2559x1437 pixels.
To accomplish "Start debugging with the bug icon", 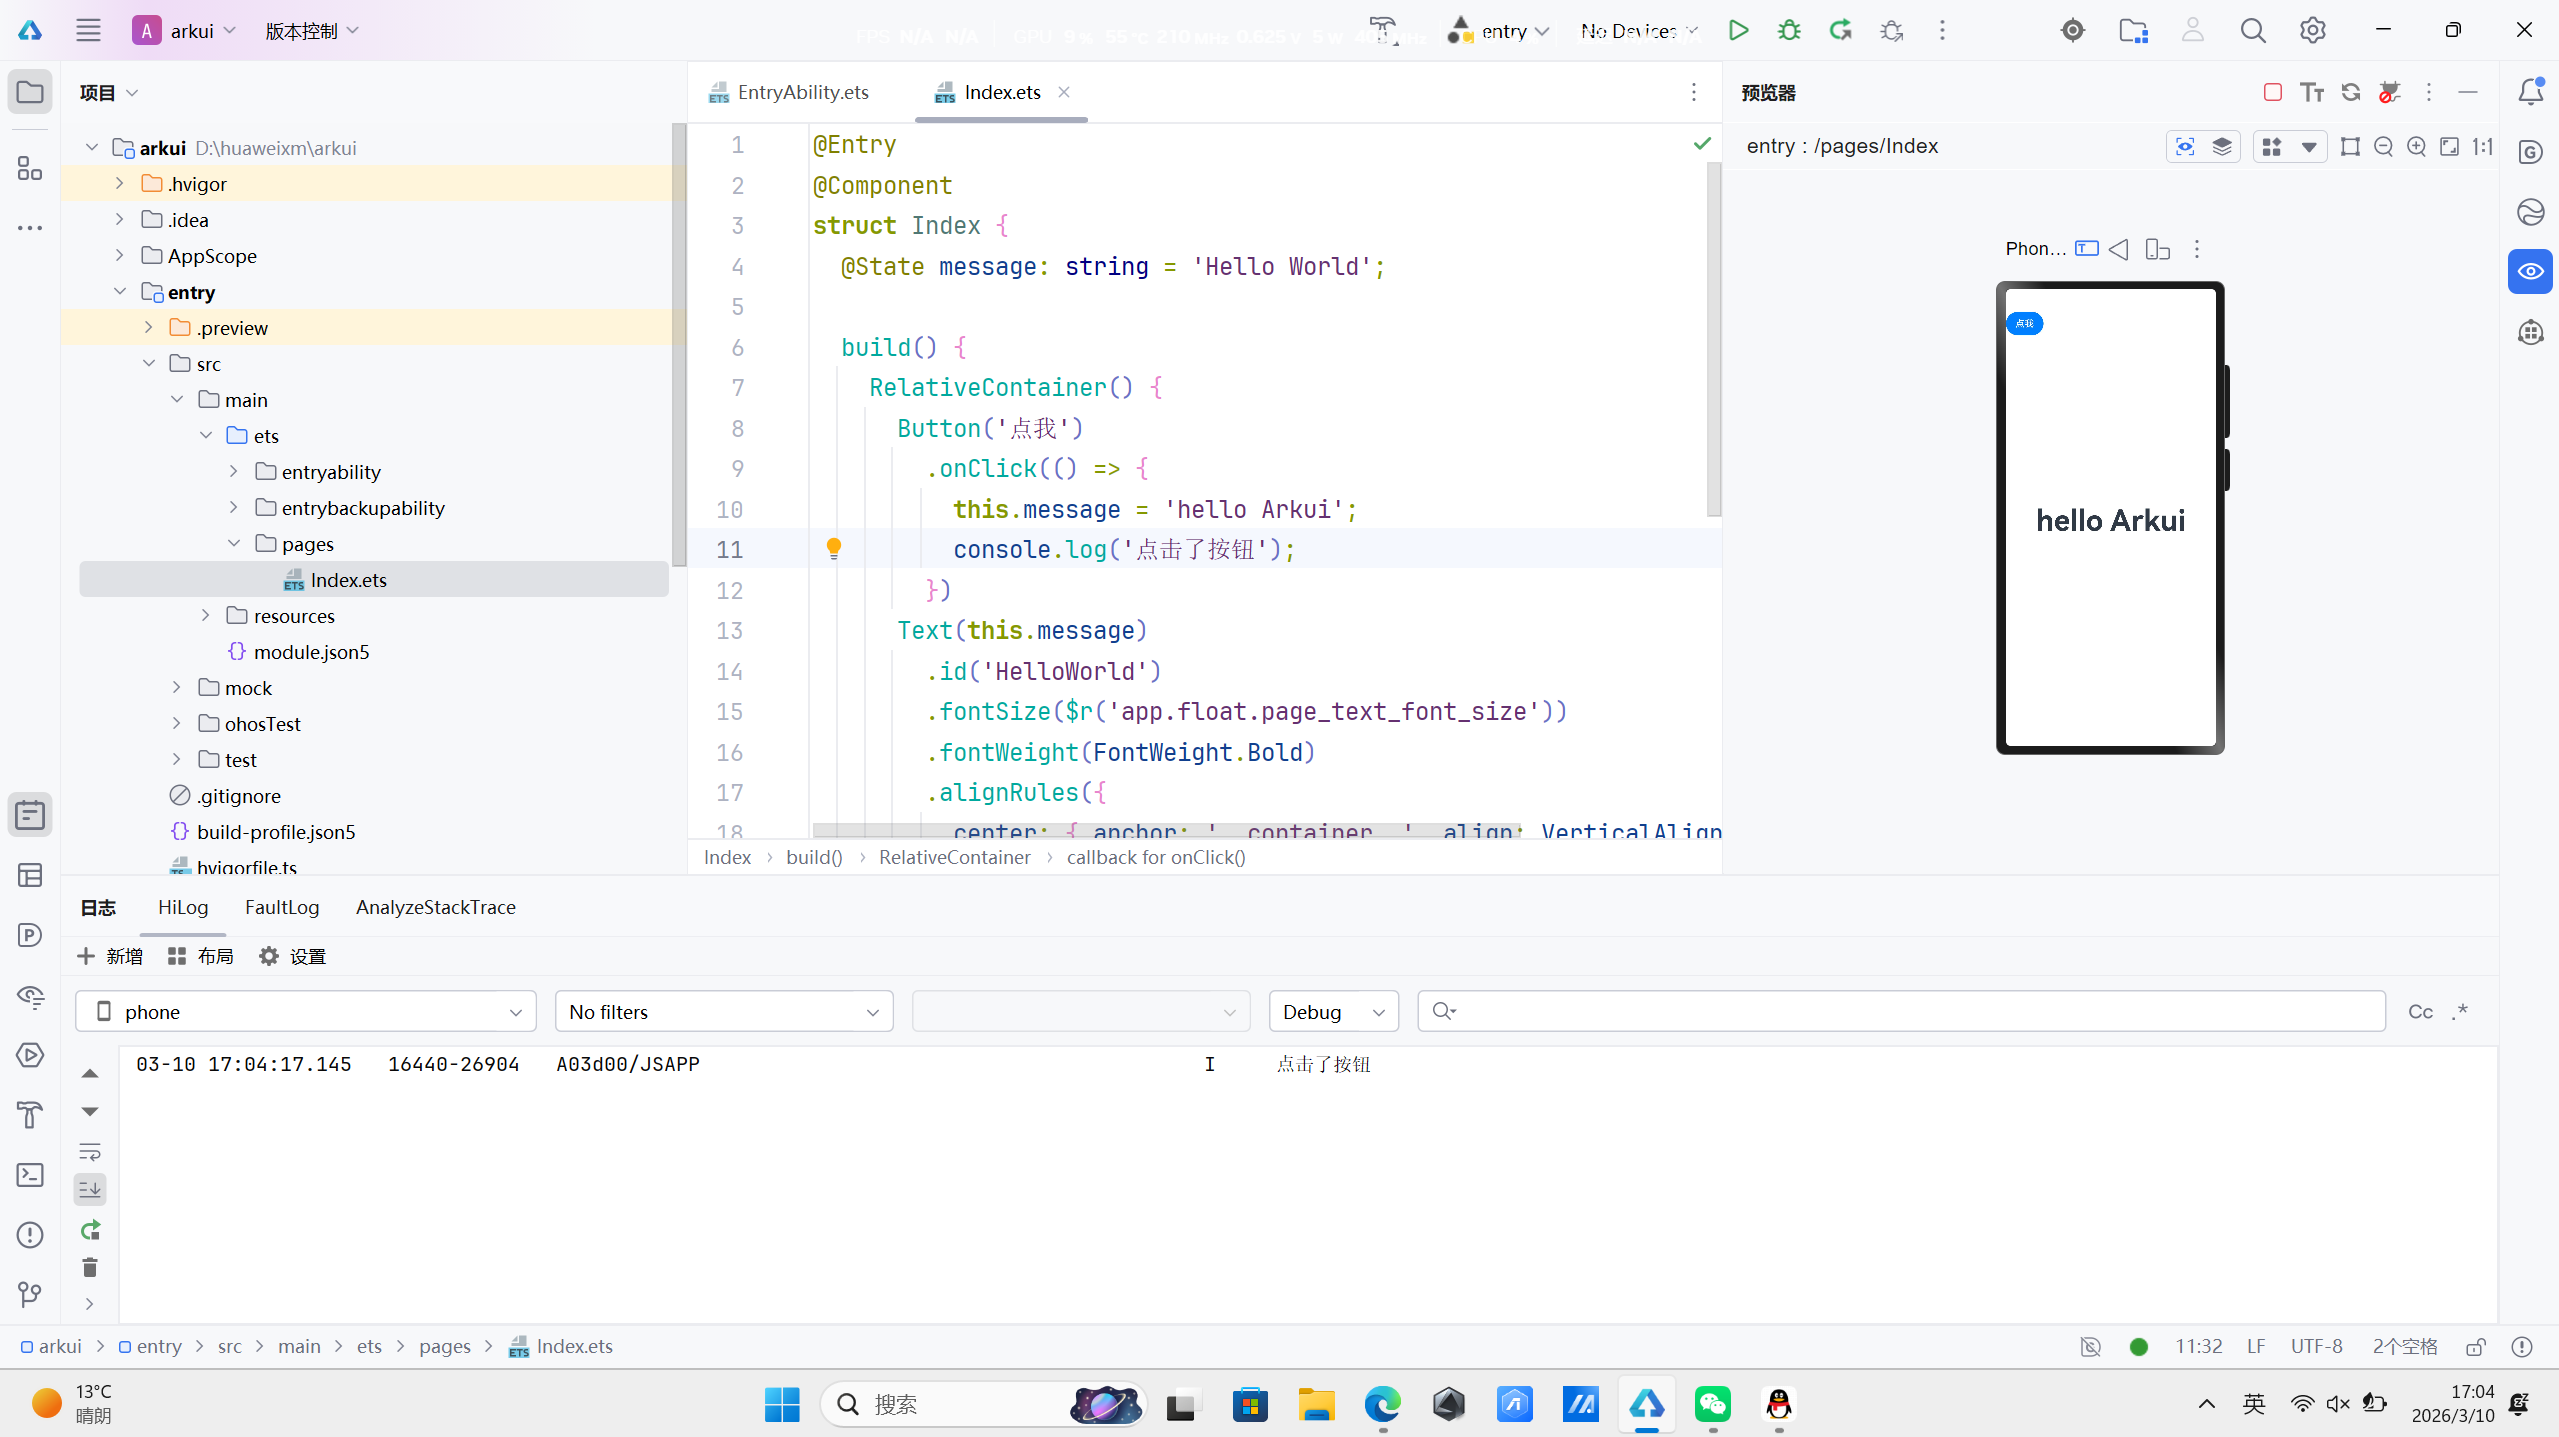I will pyautogui.click(x=1789, y=30).
